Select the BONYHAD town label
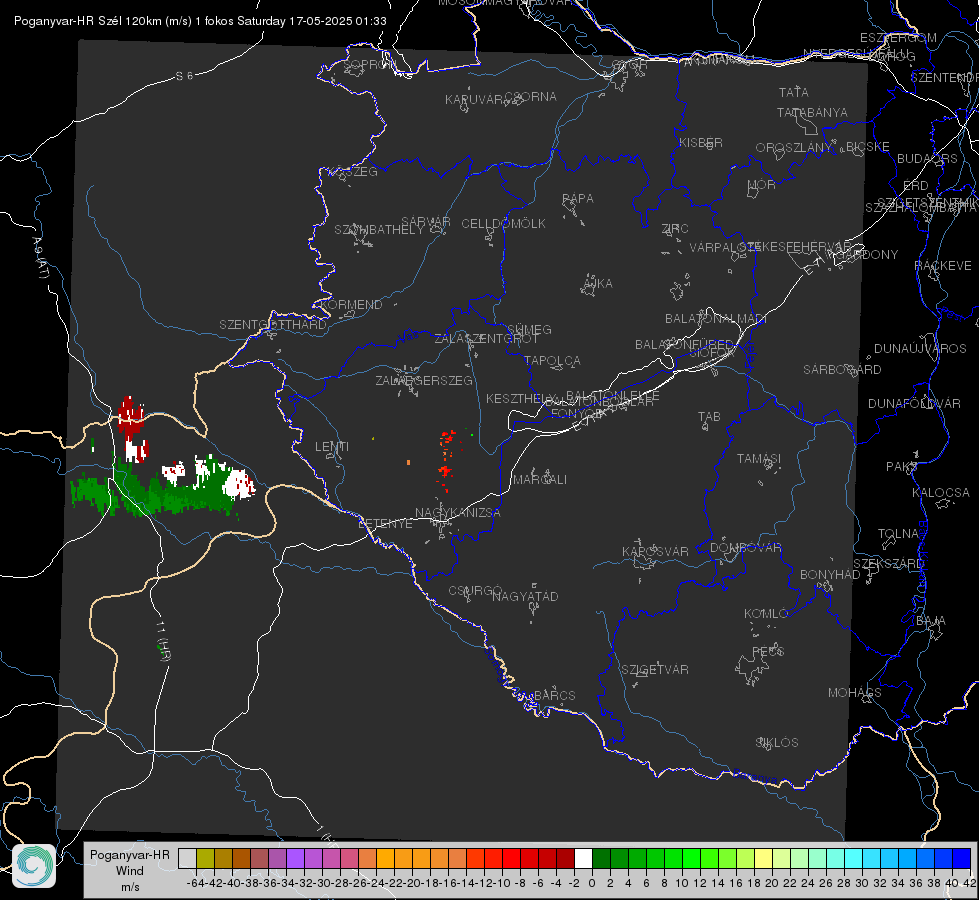979x900 pixels. [830, 575]
